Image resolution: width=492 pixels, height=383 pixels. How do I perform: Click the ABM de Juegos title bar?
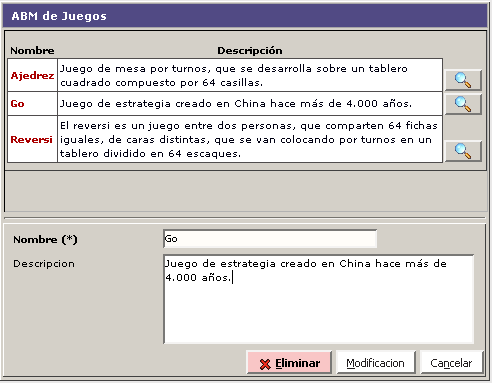point(245,16)
